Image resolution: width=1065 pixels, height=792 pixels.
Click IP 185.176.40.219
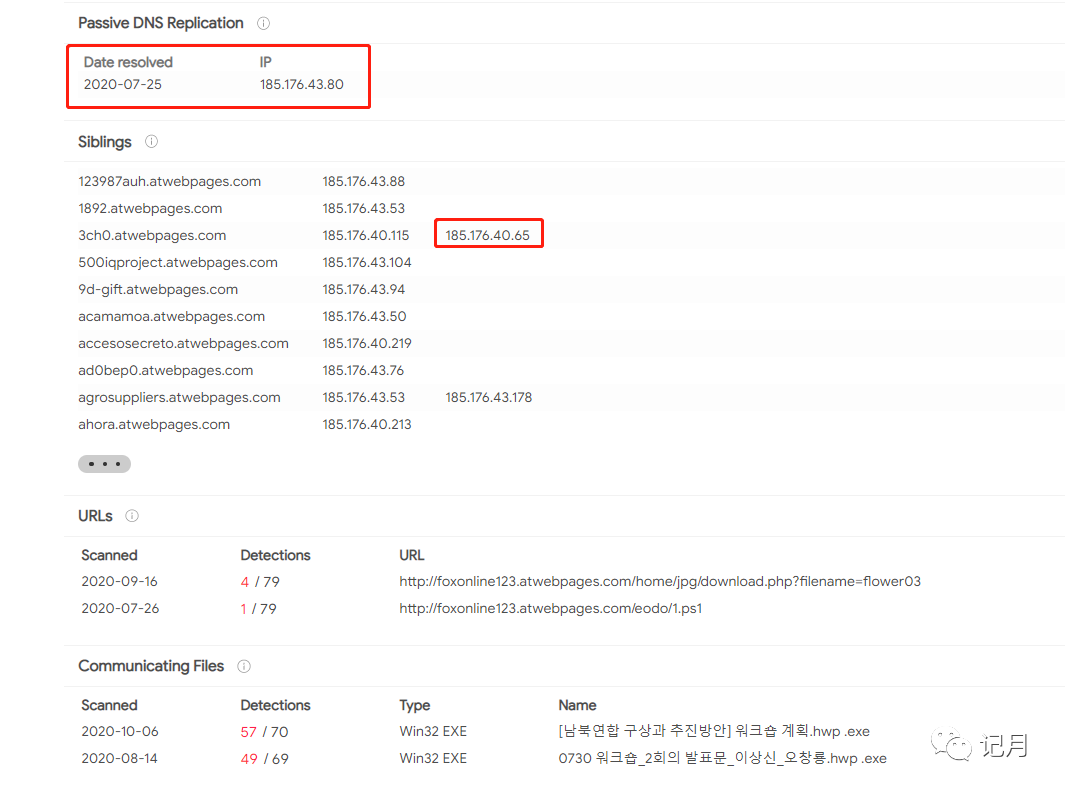[x=367, y=344]
